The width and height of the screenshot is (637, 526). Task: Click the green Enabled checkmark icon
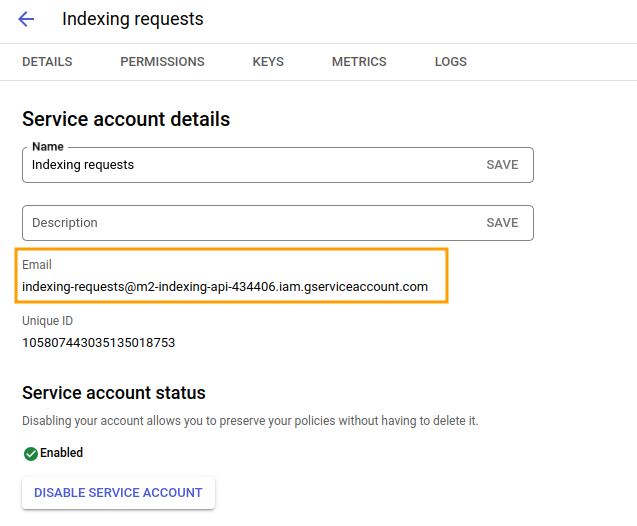coord(31,454)
